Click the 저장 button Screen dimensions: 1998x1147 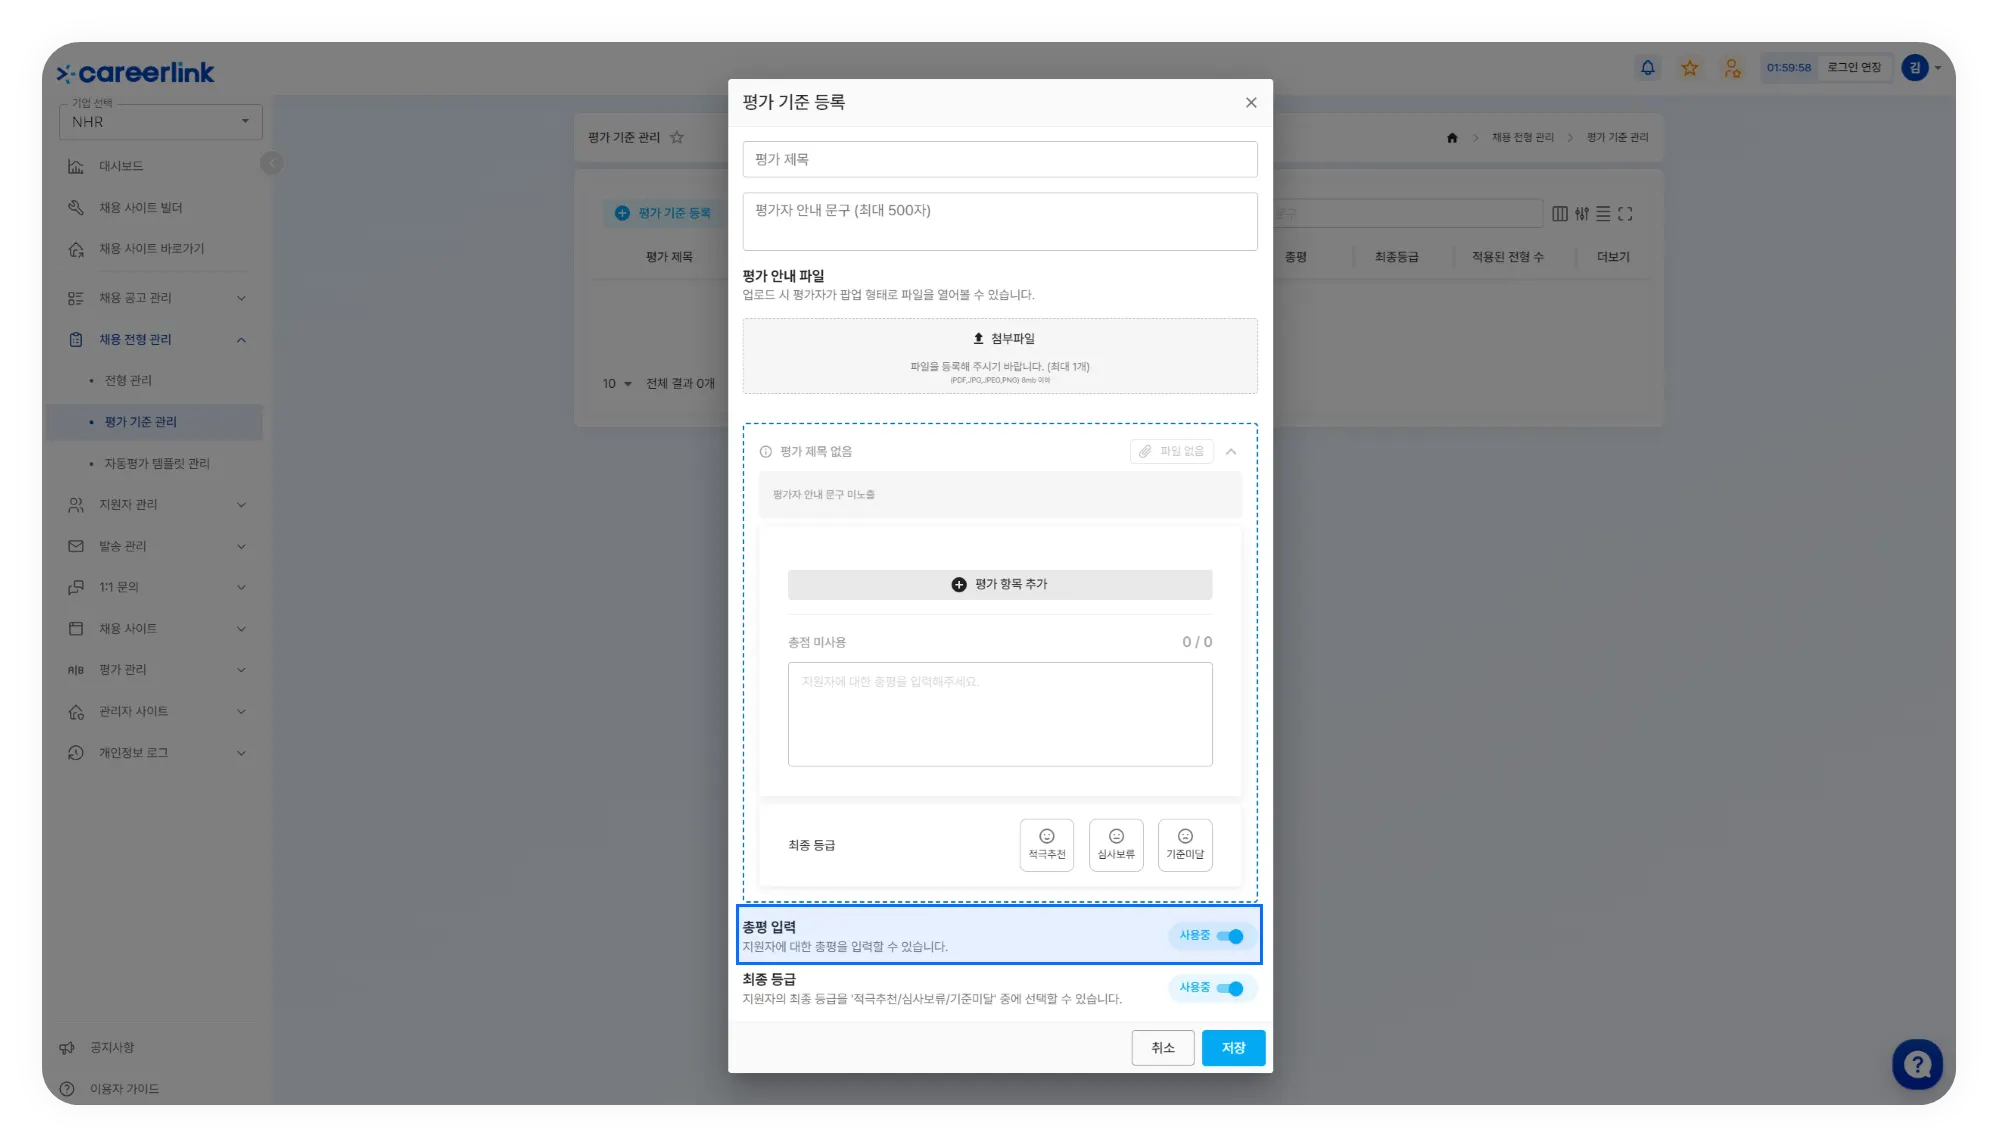(1233, 1047)
